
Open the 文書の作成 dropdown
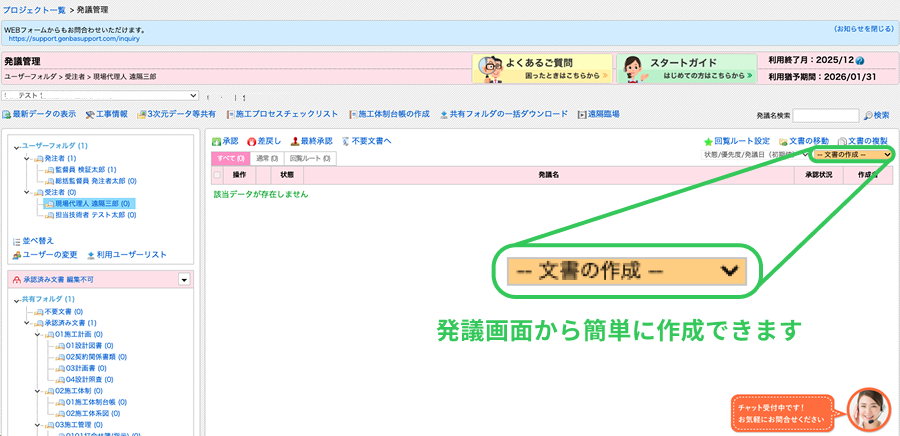tap(851, 155)
